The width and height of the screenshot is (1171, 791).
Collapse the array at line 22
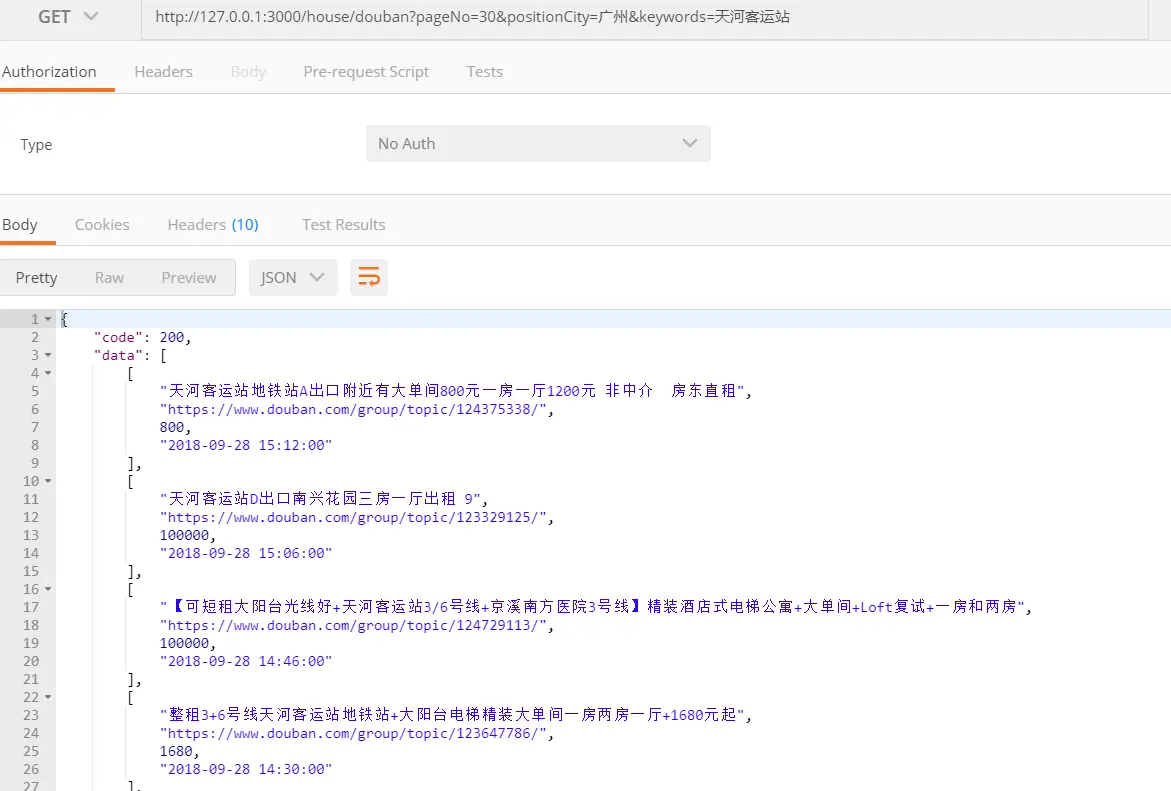pos(49,698)
